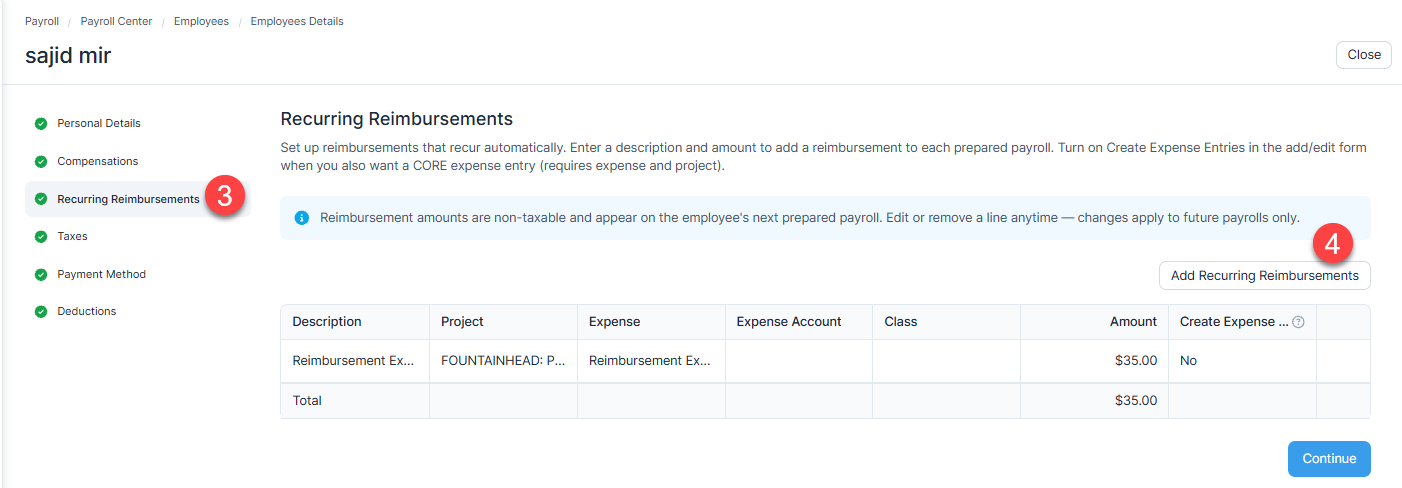This screenshot has height=488, width=1402.
Task: Click the green check beside Payment Method
Action: pyautogui.click(x=41, y=274)
